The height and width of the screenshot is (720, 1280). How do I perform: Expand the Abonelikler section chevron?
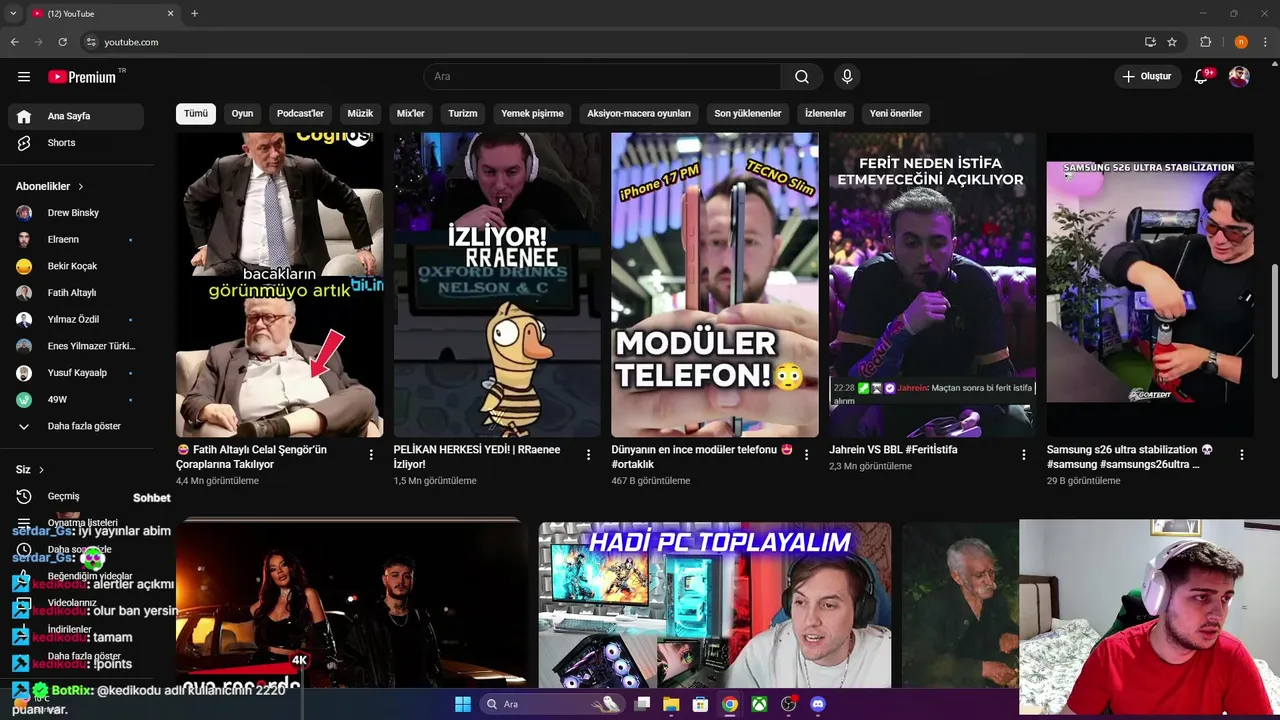click(x=81, y=187)
